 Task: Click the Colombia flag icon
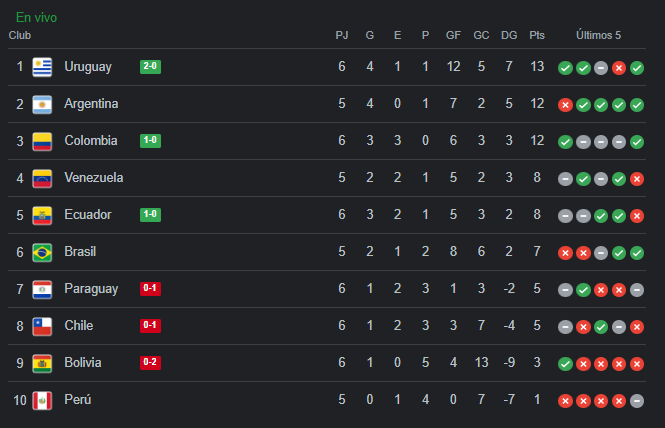pos(42,141)
